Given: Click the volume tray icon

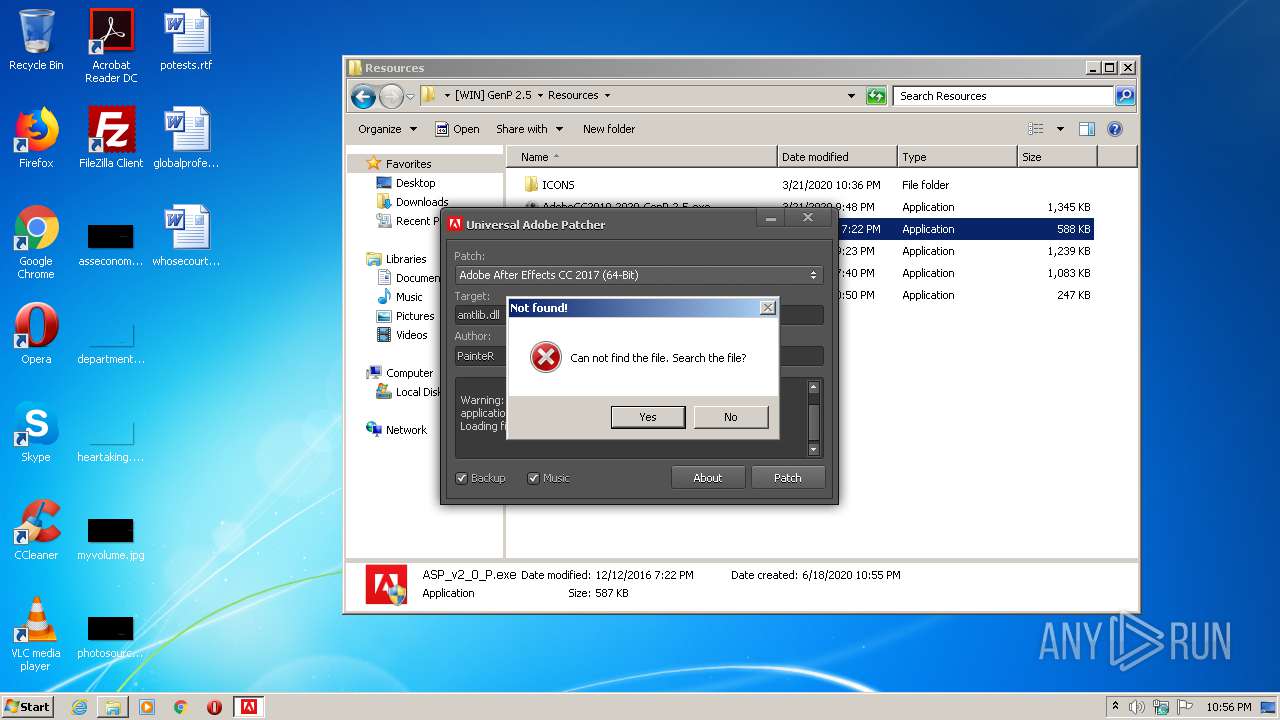Looking at the screenshot, I should coord(1137,707).
